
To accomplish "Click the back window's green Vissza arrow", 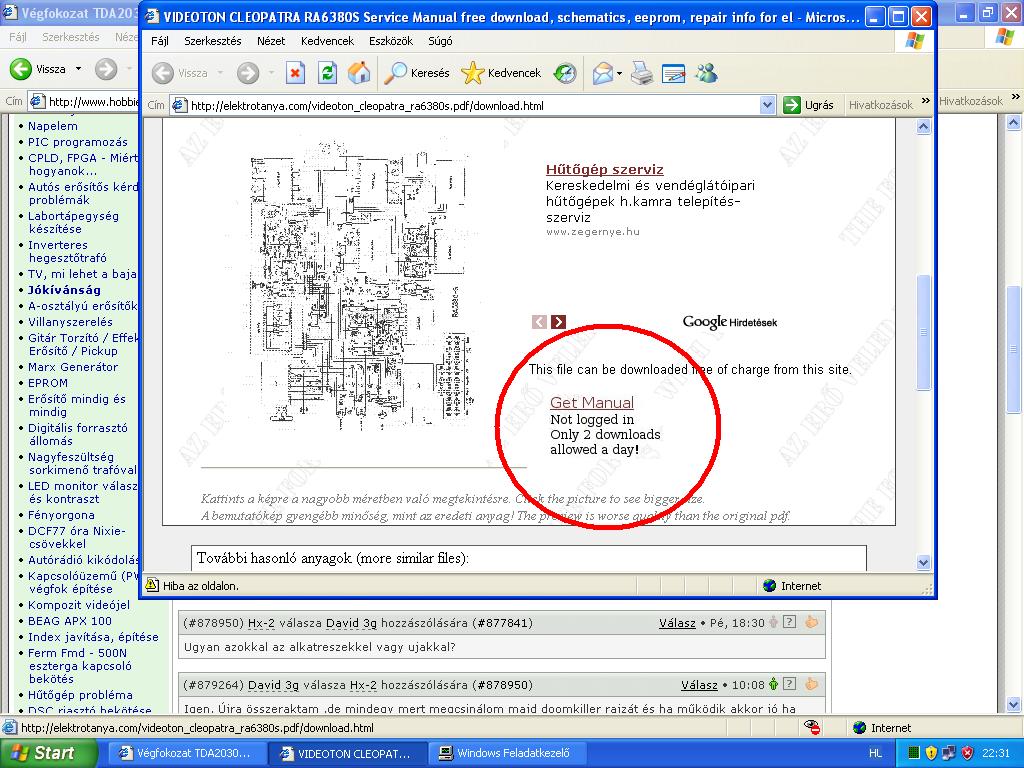I will pos(21,69).
